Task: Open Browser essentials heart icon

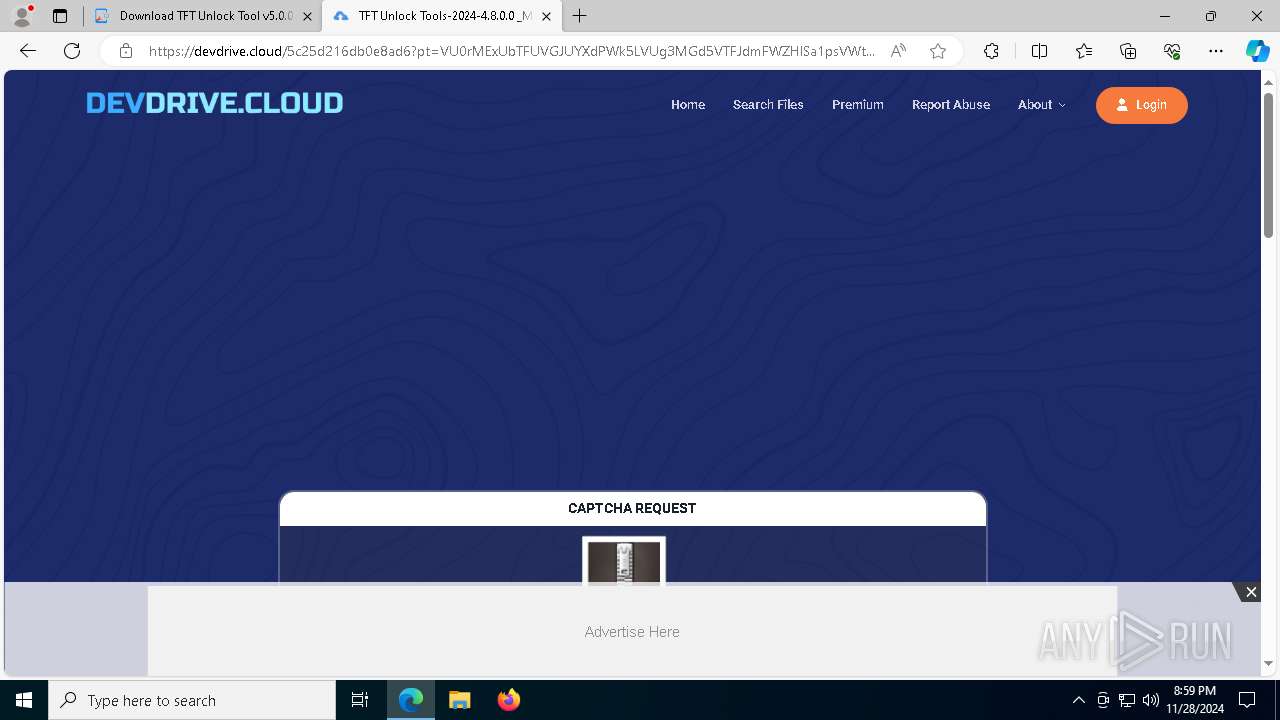Action: point(1172,51)
